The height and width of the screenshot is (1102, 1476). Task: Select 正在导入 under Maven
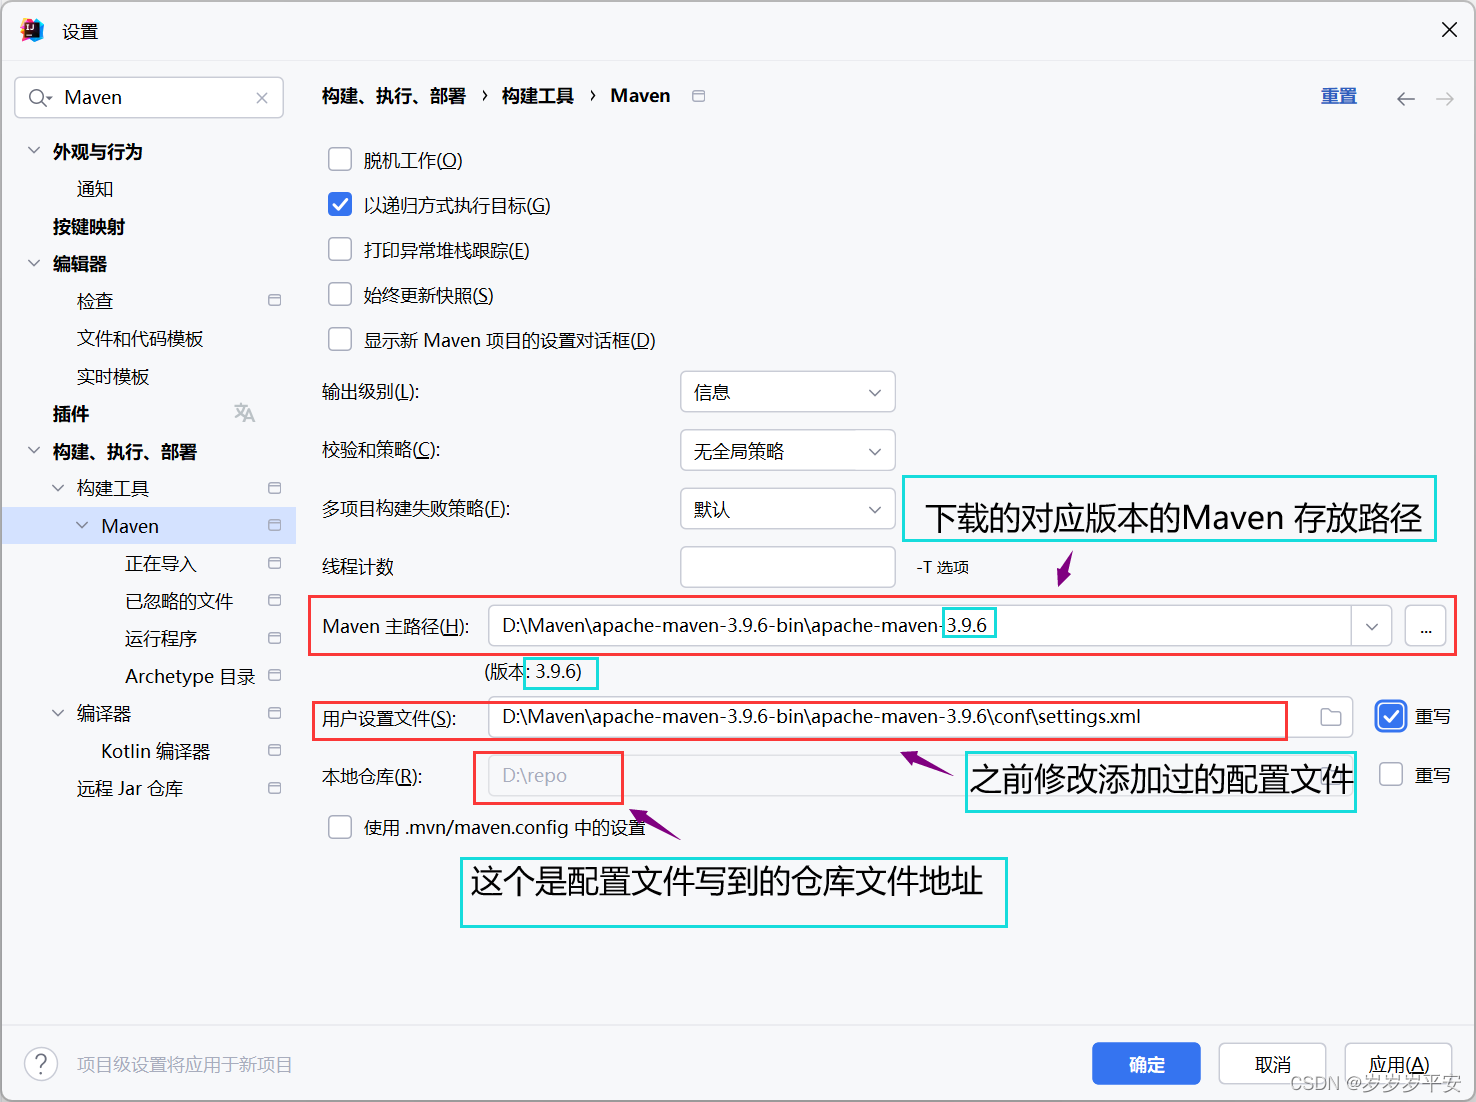161,564
